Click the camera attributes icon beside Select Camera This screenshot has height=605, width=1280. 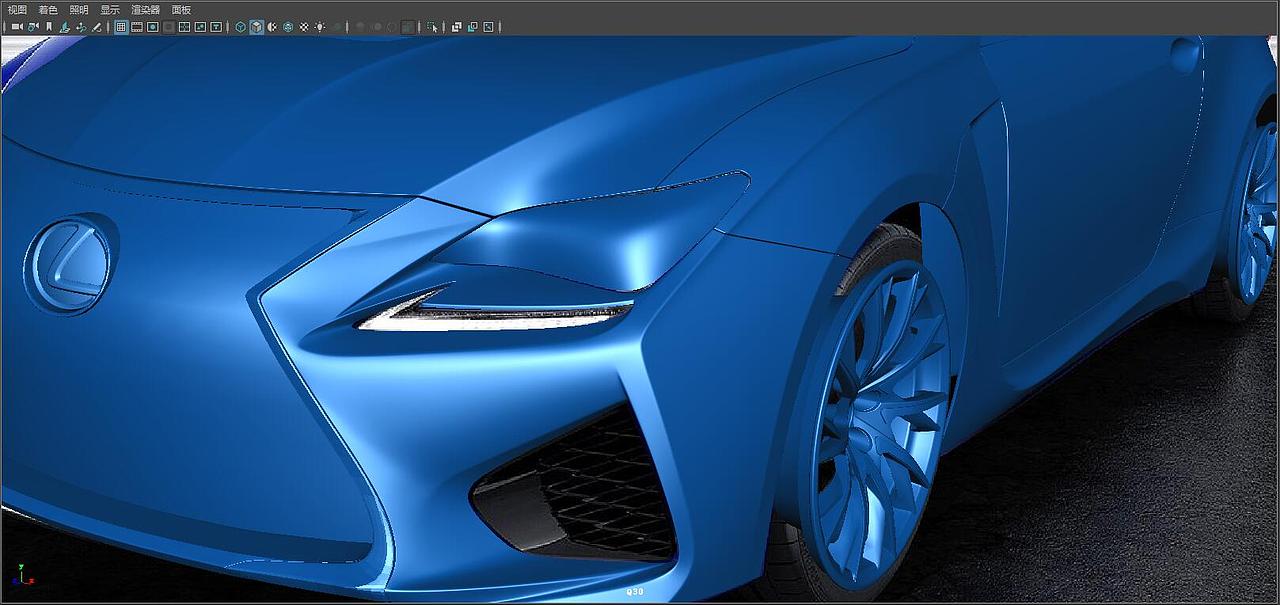(33, 27)
